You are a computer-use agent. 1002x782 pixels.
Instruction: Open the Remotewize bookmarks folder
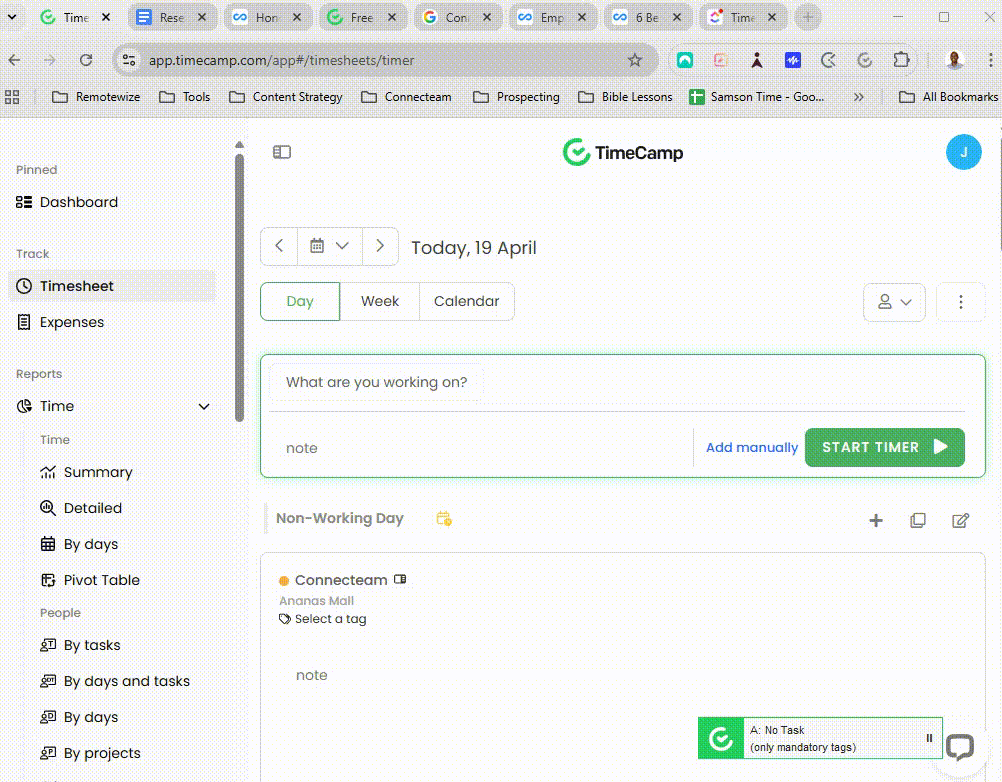96,96
